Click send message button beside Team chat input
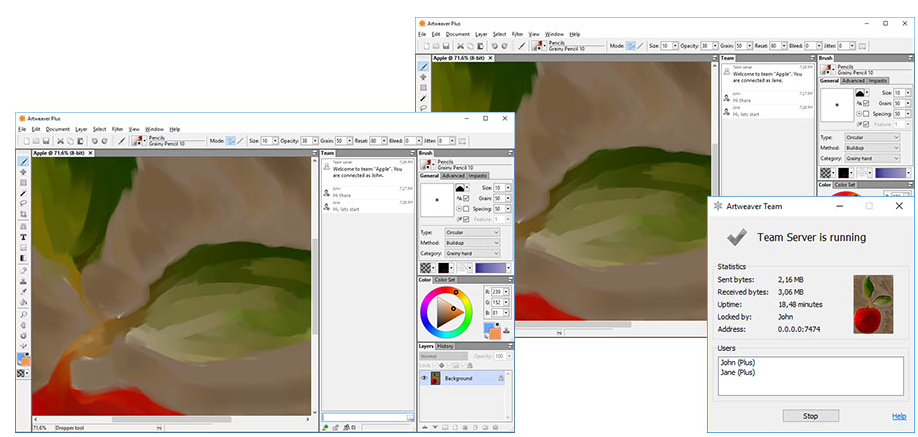Image resolution: width=918 pixels, height=437 pixels. pyautogui.click(x=410, y=417)
